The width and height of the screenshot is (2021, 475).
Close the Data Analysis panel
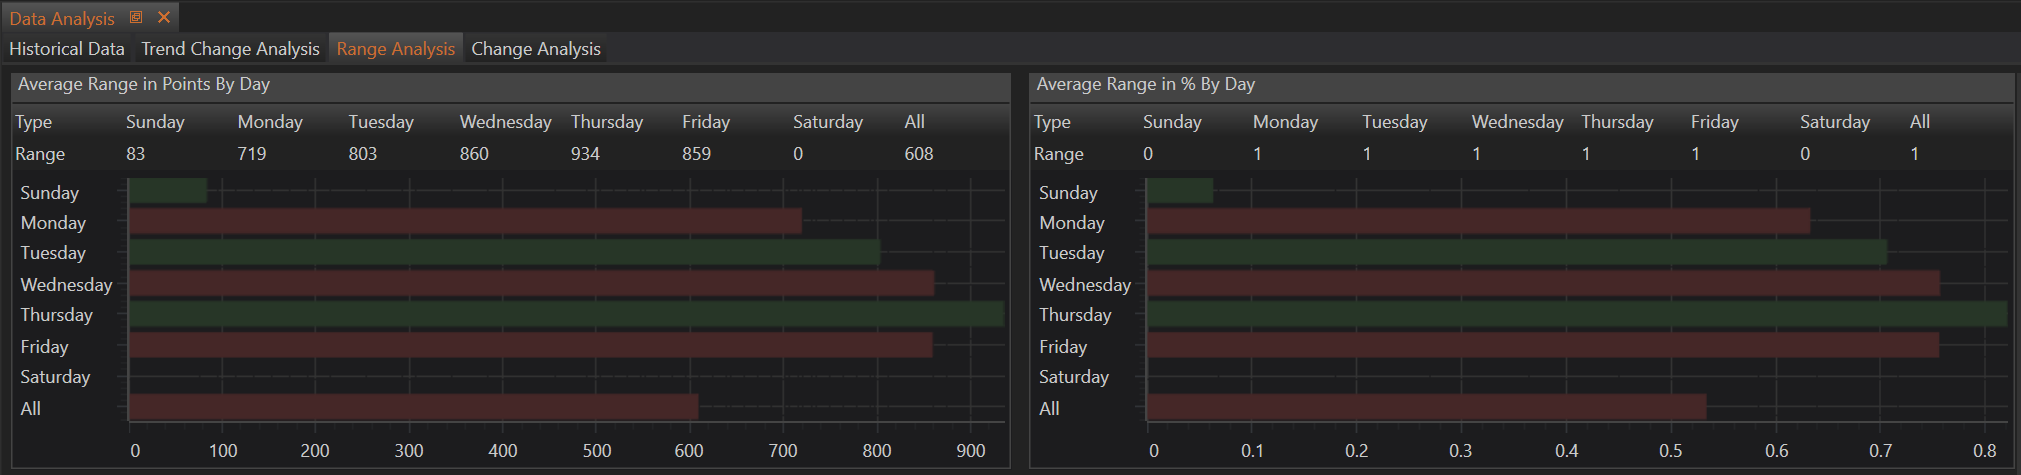(x=164, y=17)
